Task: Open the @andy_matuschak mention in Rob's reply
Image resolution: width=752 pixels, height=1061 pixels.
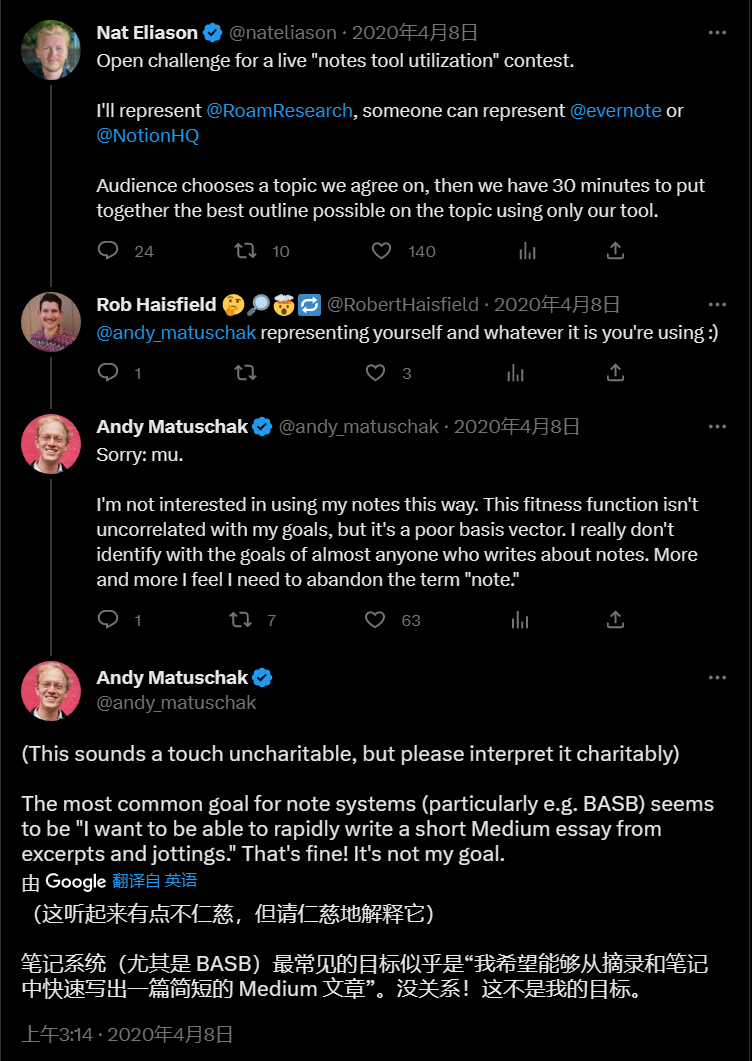Action: pos(176,332)
